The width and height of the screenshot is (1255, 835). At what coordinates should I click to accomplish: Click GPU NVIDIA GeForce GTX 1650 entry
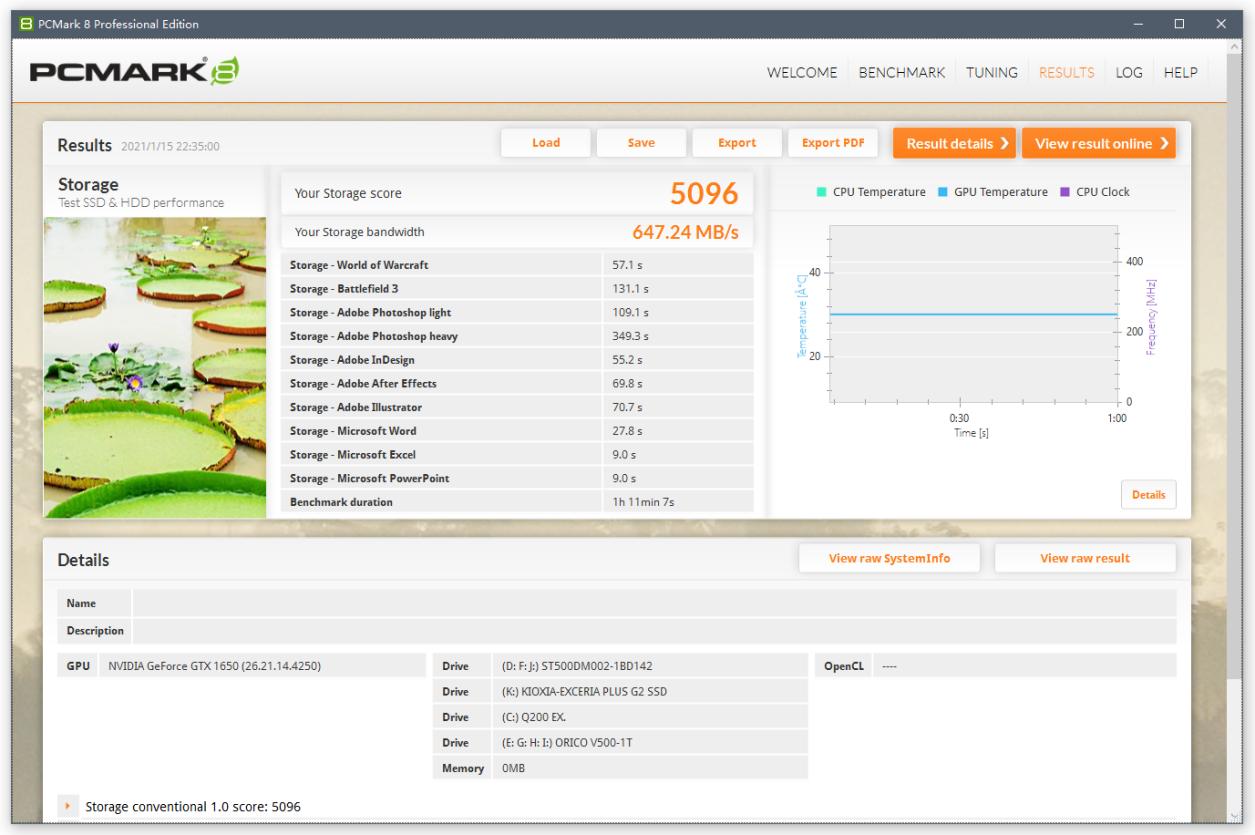pyautogui.click(x=243, y=665)
